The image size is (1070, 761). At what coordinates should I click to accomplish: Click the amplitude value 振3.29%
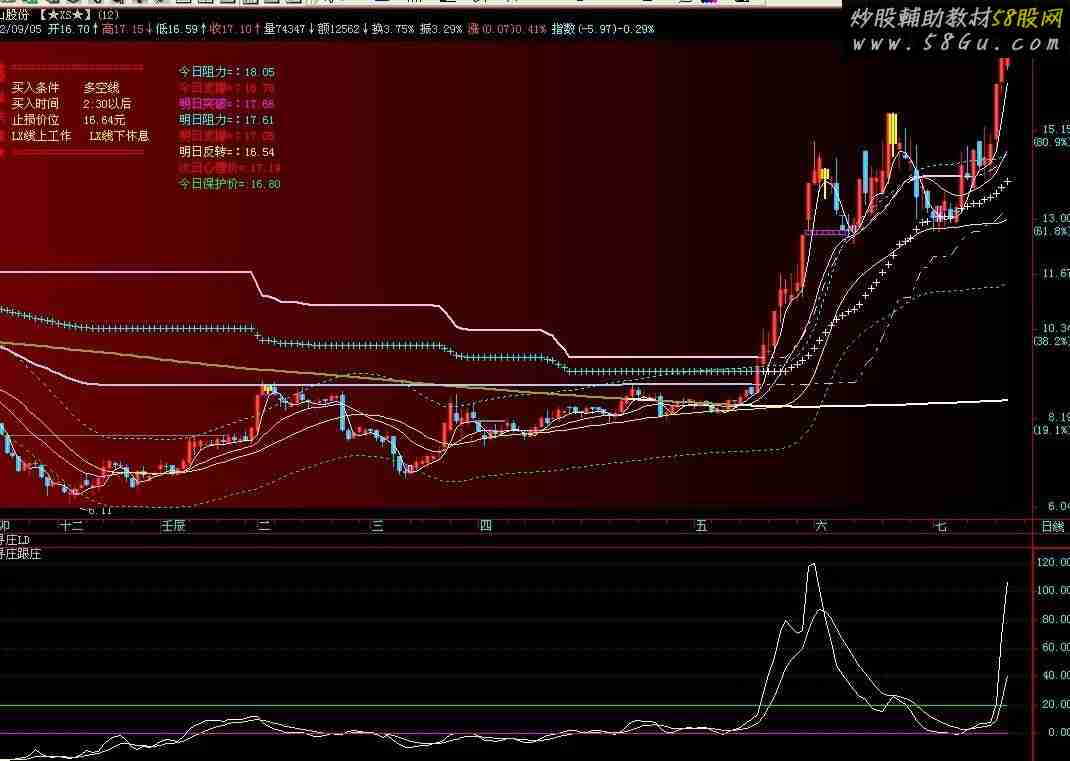point(441,29)
